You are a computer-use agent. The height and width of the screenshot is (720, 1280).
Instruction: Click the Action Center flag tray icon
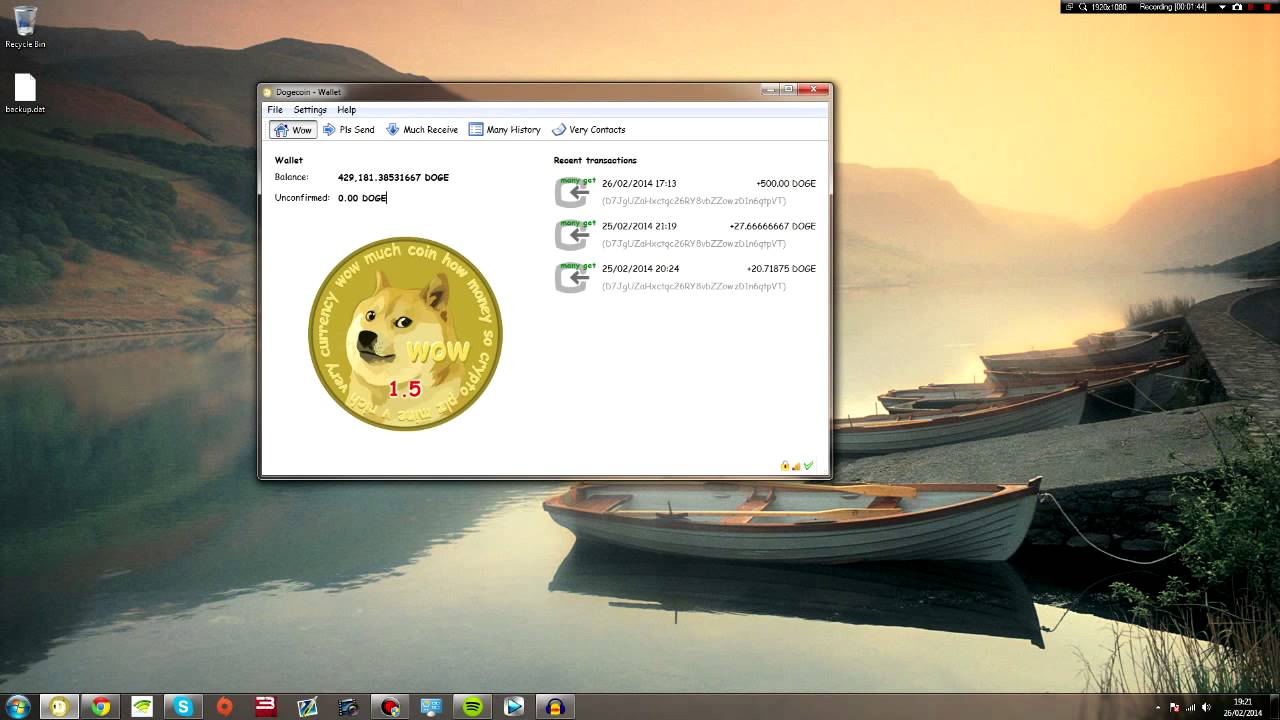click(1175, 707)
